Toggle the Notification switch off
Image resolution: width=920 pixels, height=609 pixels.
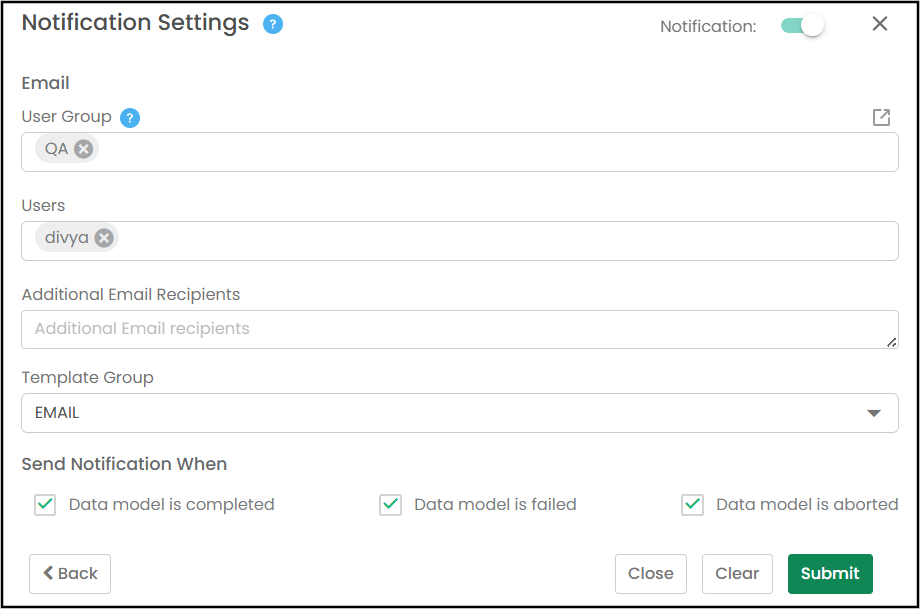click(802, 26)
